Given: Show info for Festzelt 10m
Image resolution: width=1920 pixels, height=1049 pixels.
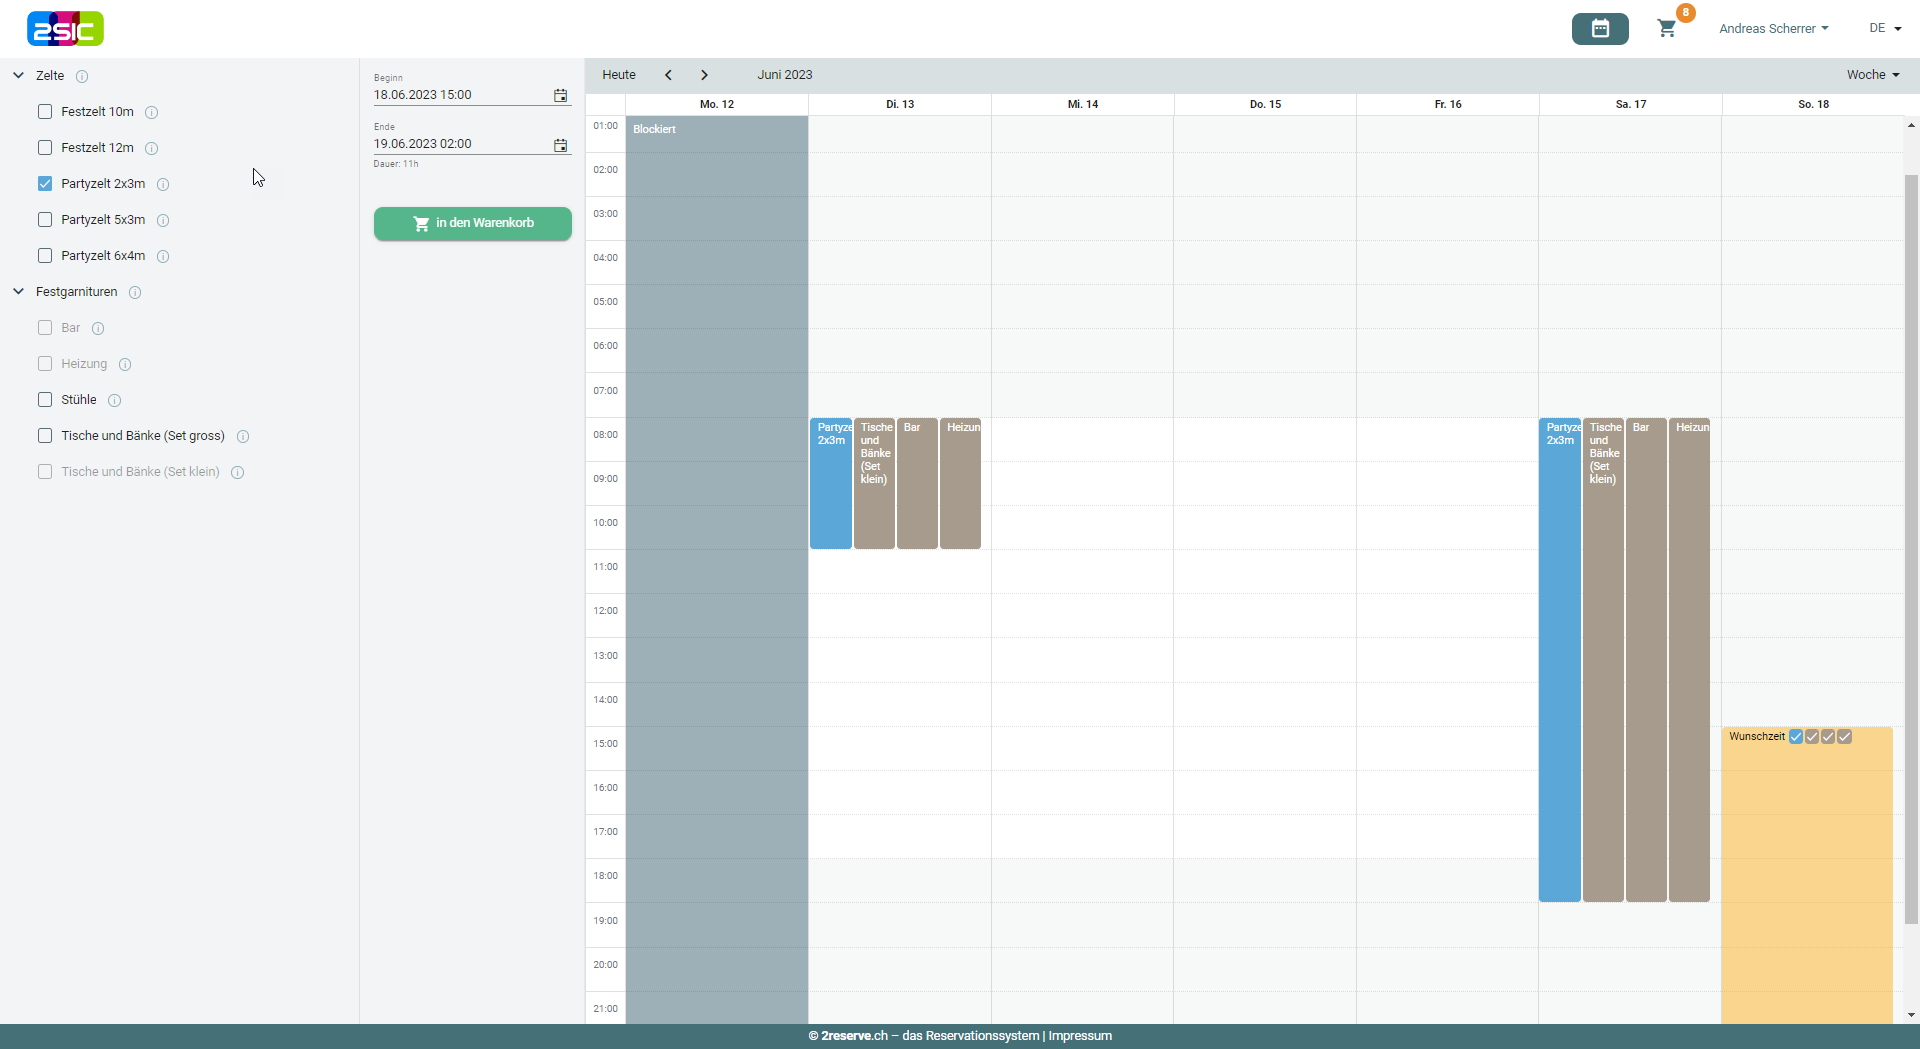Looking at the screenshot, I should 152,112.
